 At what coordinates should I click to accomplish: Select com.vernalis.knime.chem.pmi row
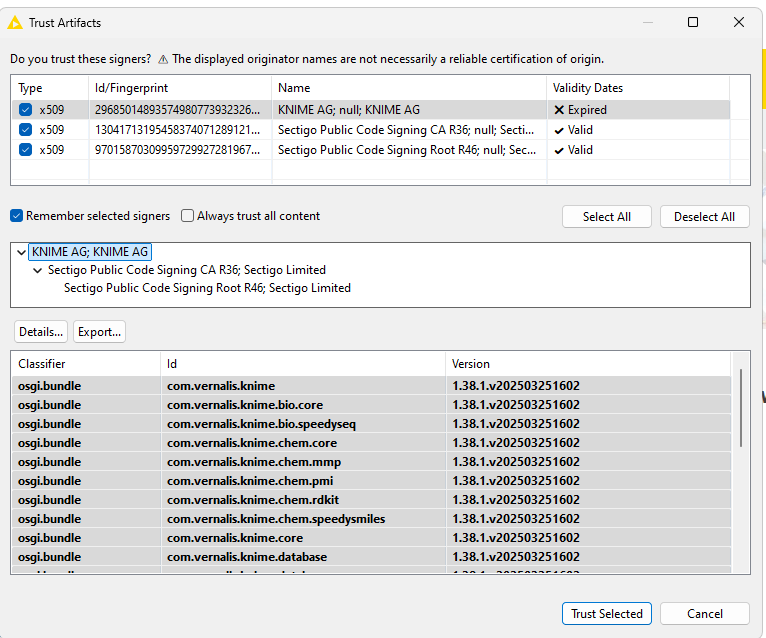[371, 481]
